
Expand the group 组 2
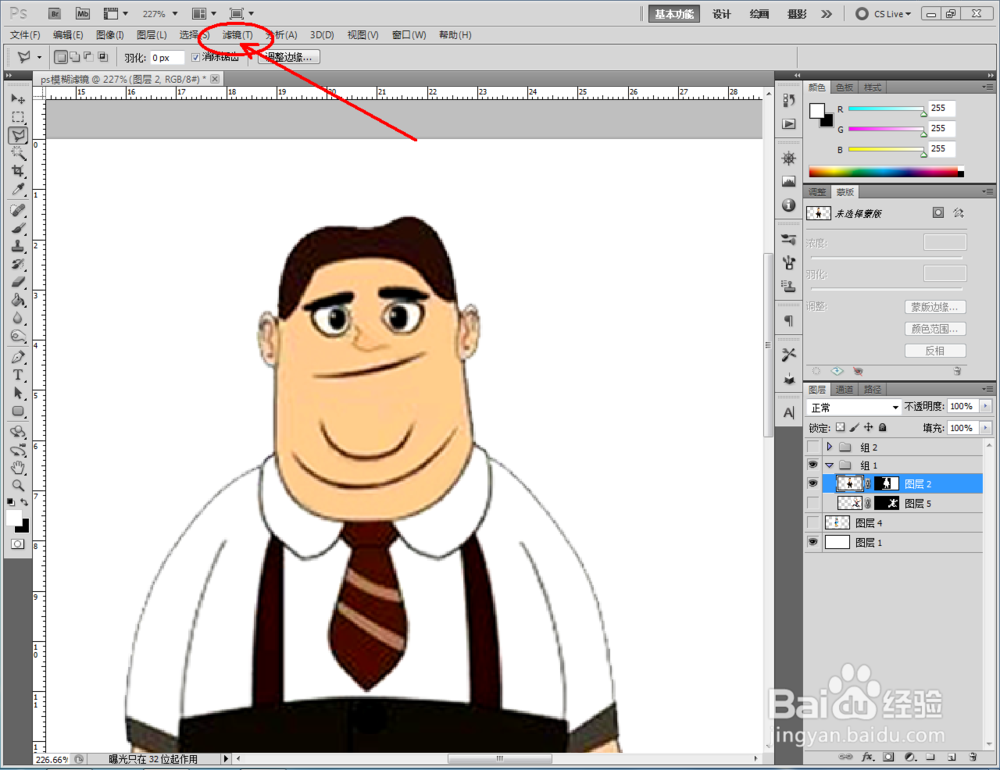coord(829,447)
